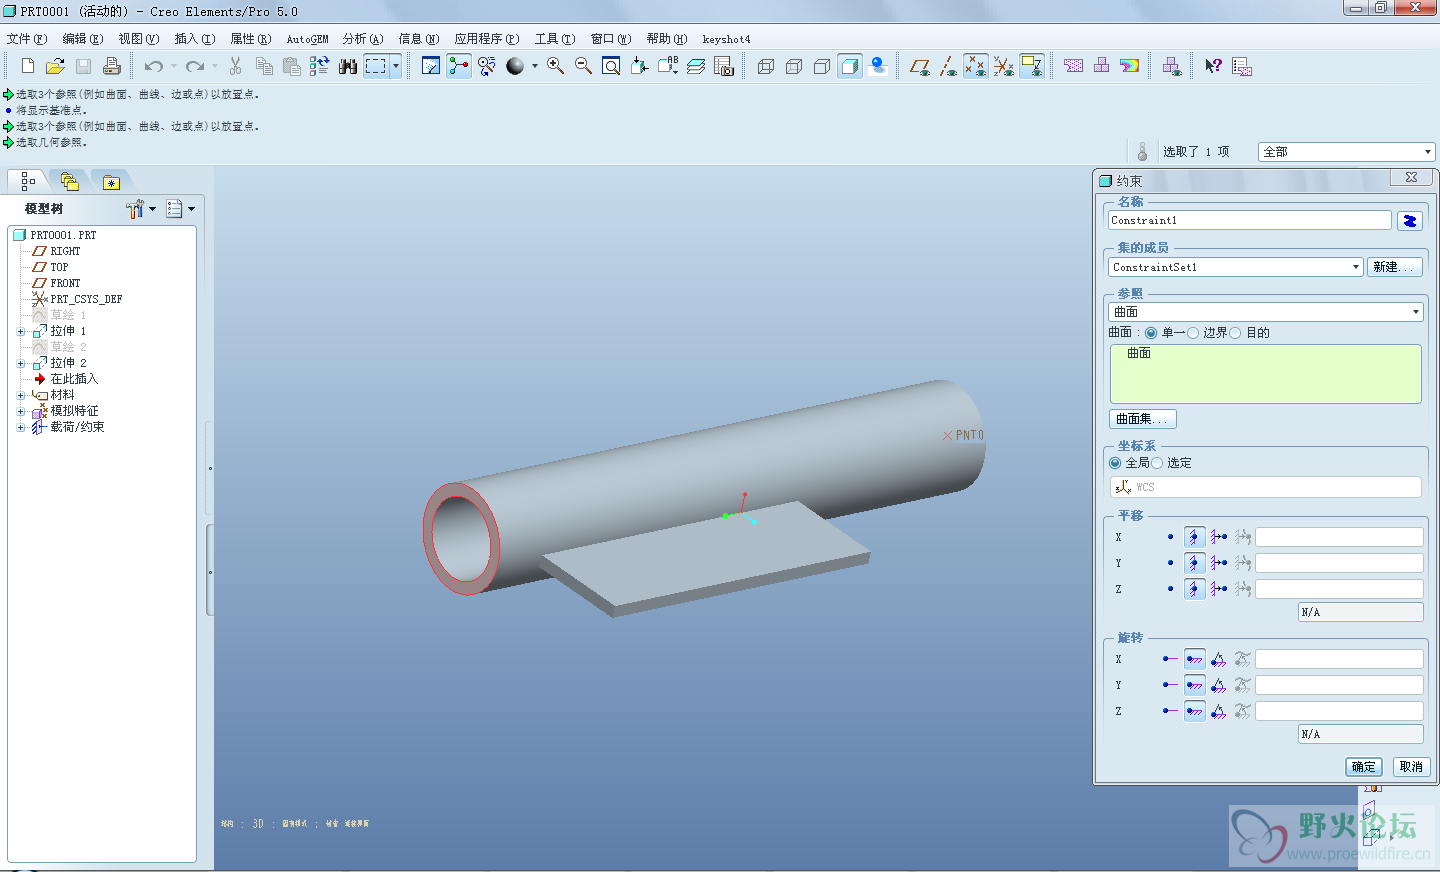Set translation X to fixed

tap(1194, 537)
